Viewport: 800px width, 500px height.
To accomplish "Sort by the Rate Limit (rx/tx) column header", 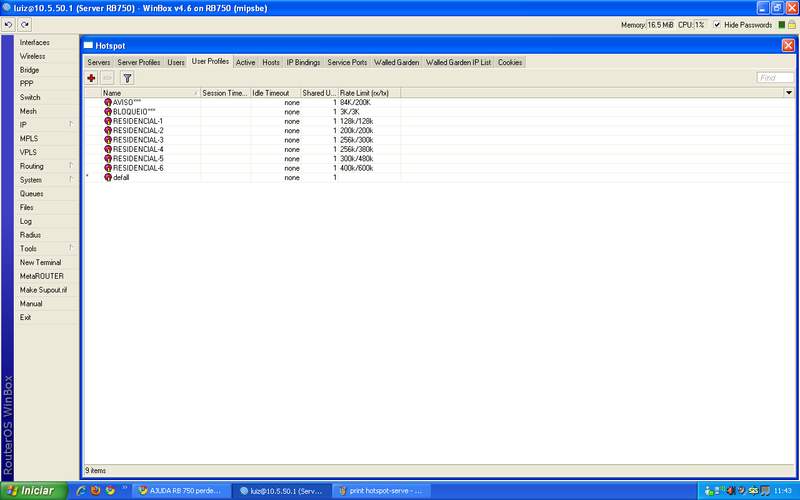I will [x=370, y=93].
